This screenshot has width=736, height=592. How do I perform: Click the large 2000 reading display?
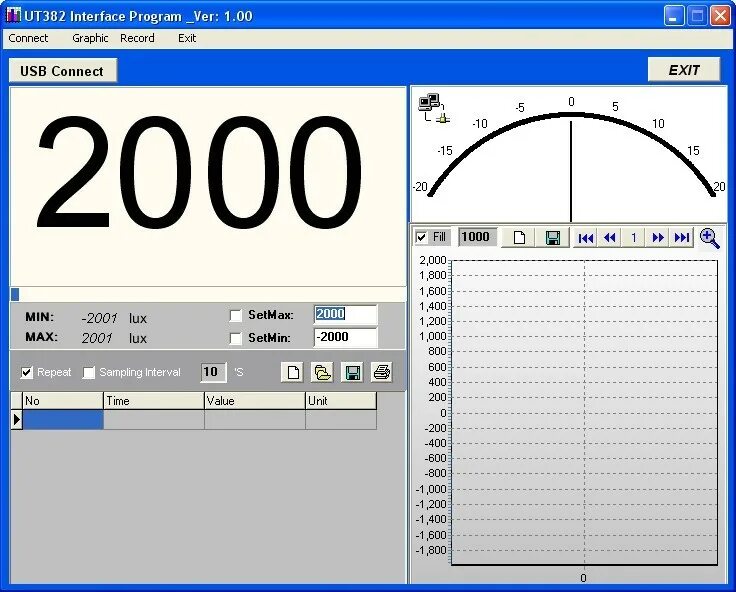199,173
